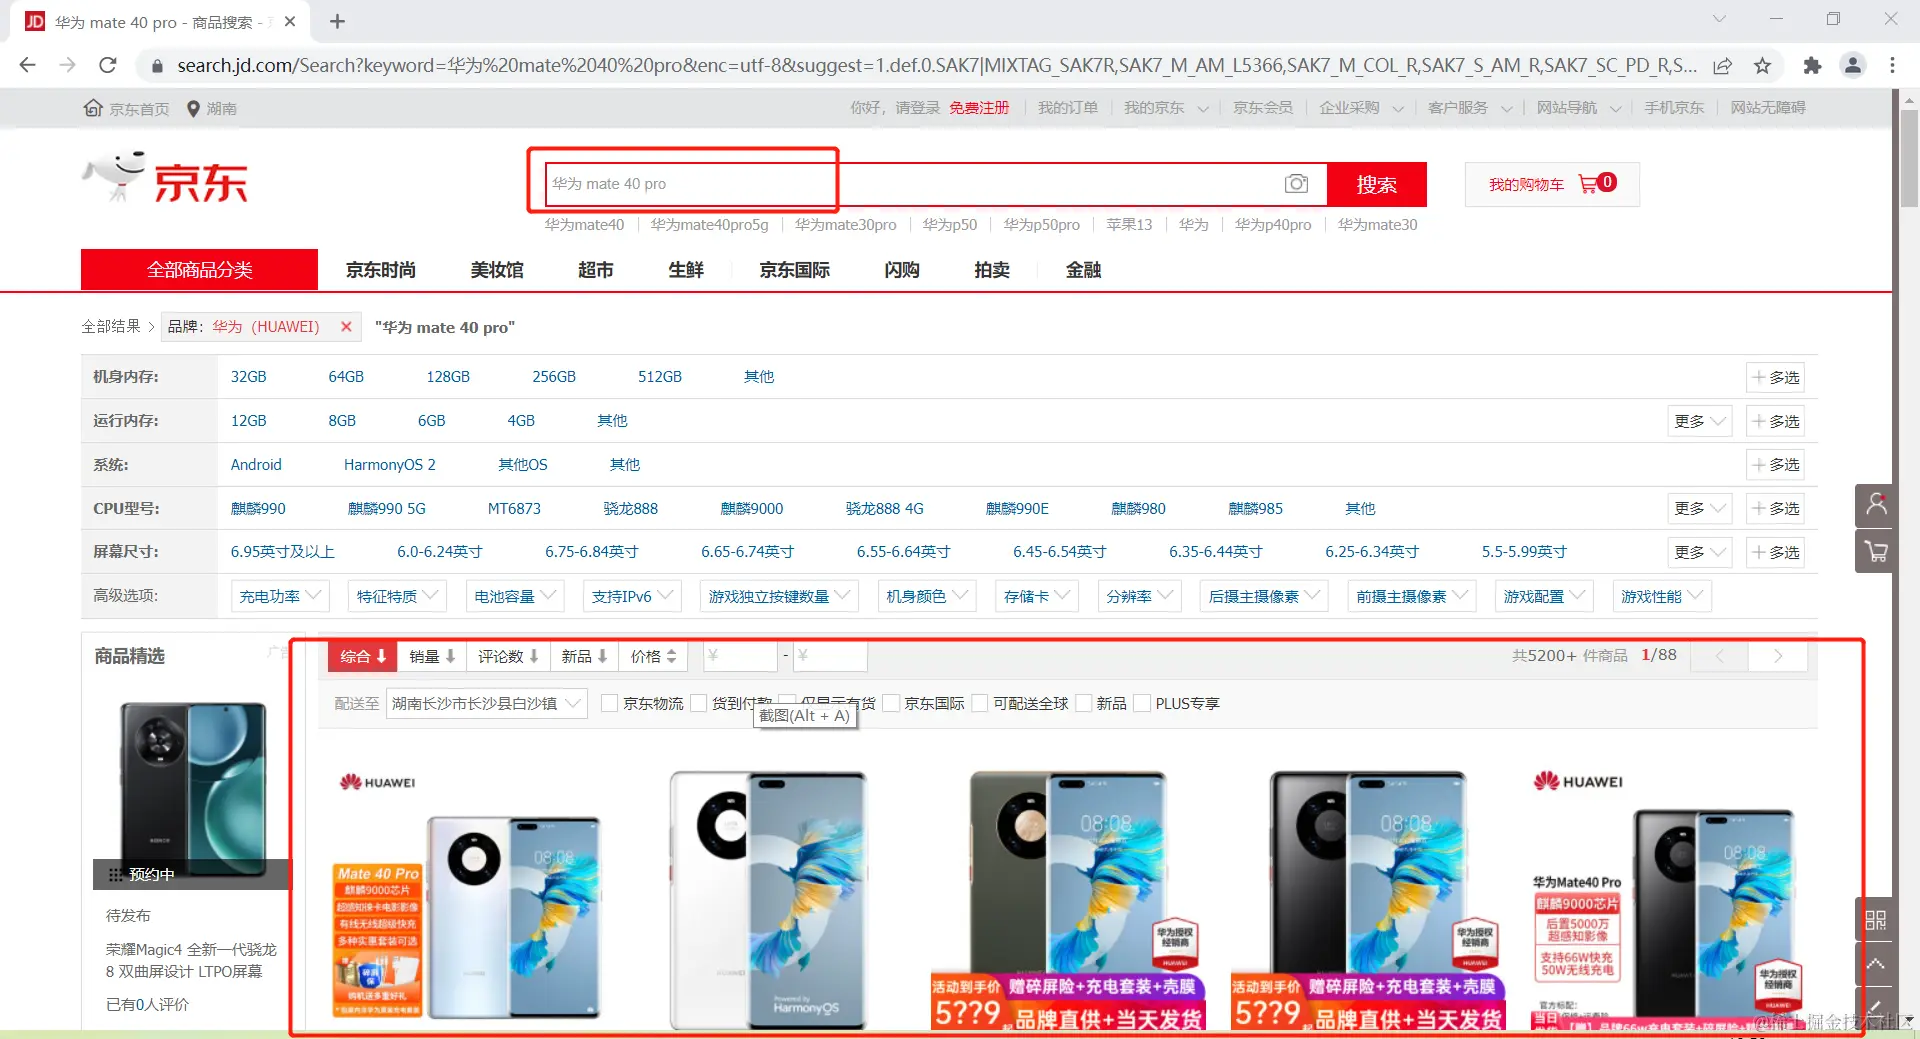
Task: Open the browser profile avatar icon
Action: tap(1852, 66)
